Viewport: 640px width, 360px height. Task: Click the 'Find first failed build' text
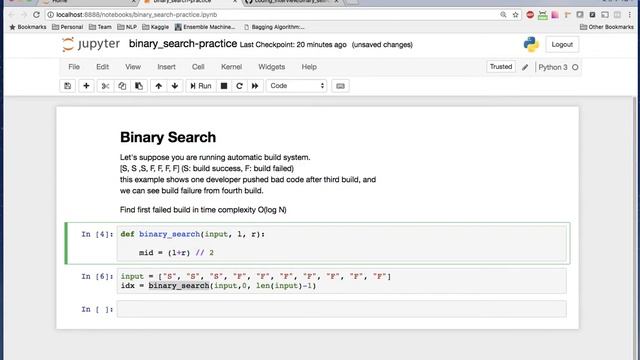click(x=203, y=210)
